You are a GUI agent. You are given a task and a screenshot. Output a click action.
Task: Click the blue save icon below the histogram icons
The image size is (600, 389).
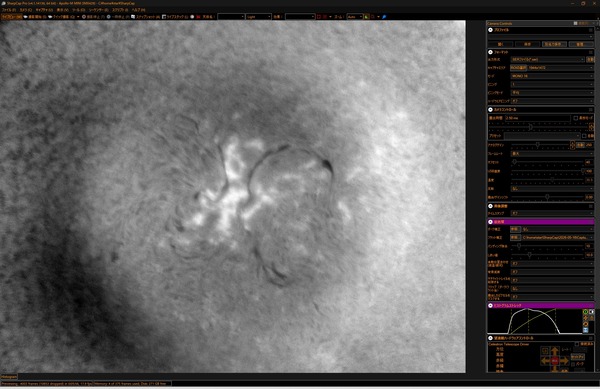585,330
